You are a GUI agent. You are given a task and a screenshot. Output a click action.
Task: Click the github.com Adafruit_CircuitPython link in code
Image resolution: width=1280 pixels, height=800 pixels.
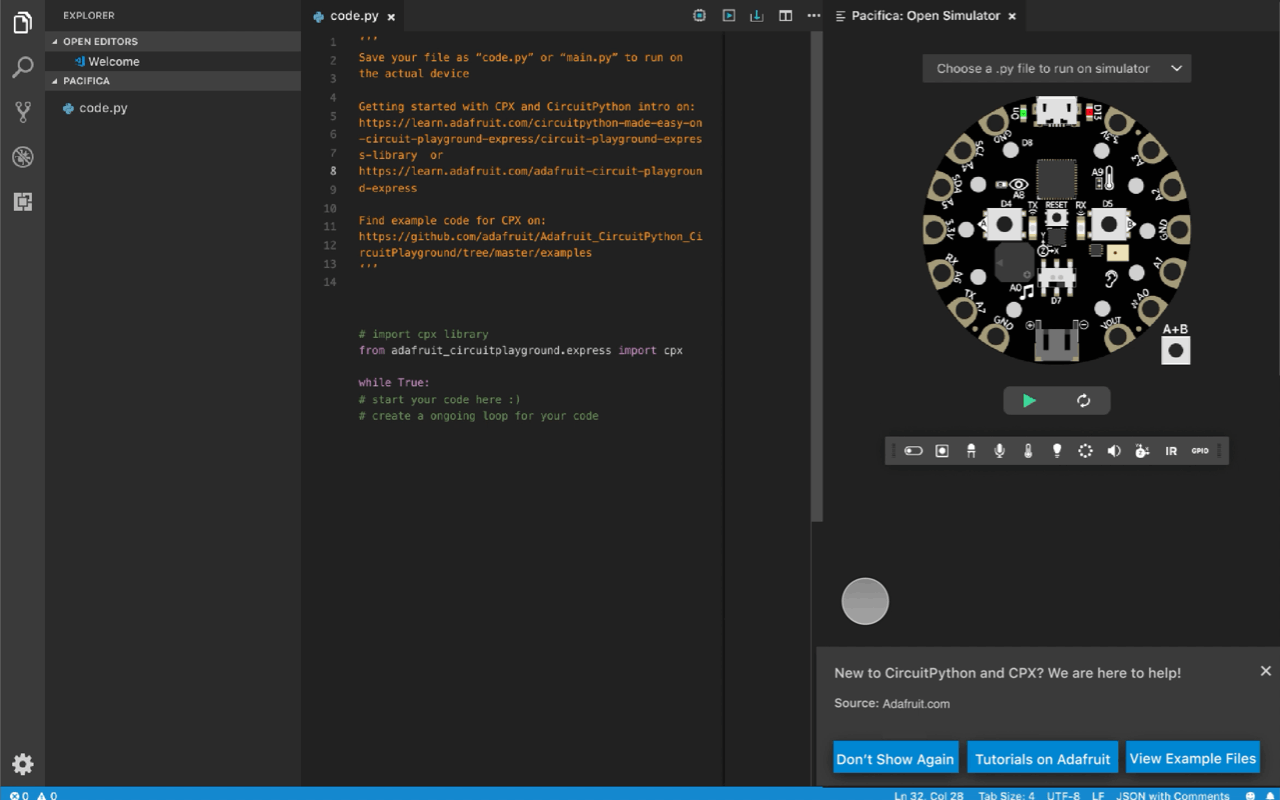[x=530, y=245]
